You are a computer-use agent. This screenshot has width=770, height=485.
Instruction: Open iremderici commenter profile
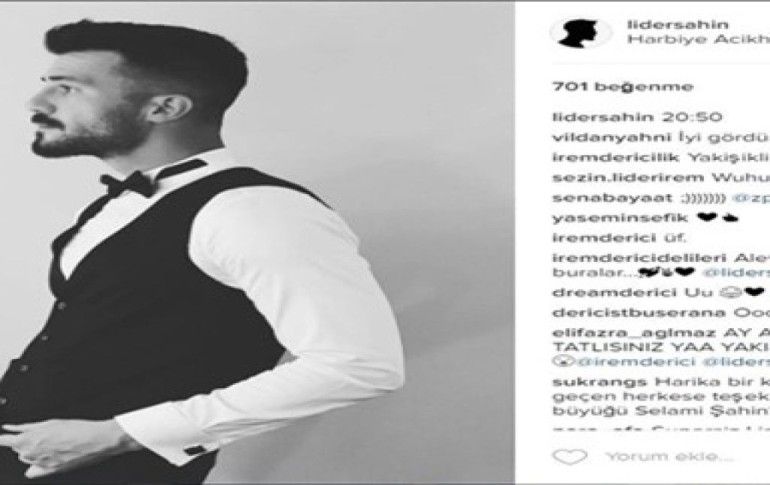point(604,238)
